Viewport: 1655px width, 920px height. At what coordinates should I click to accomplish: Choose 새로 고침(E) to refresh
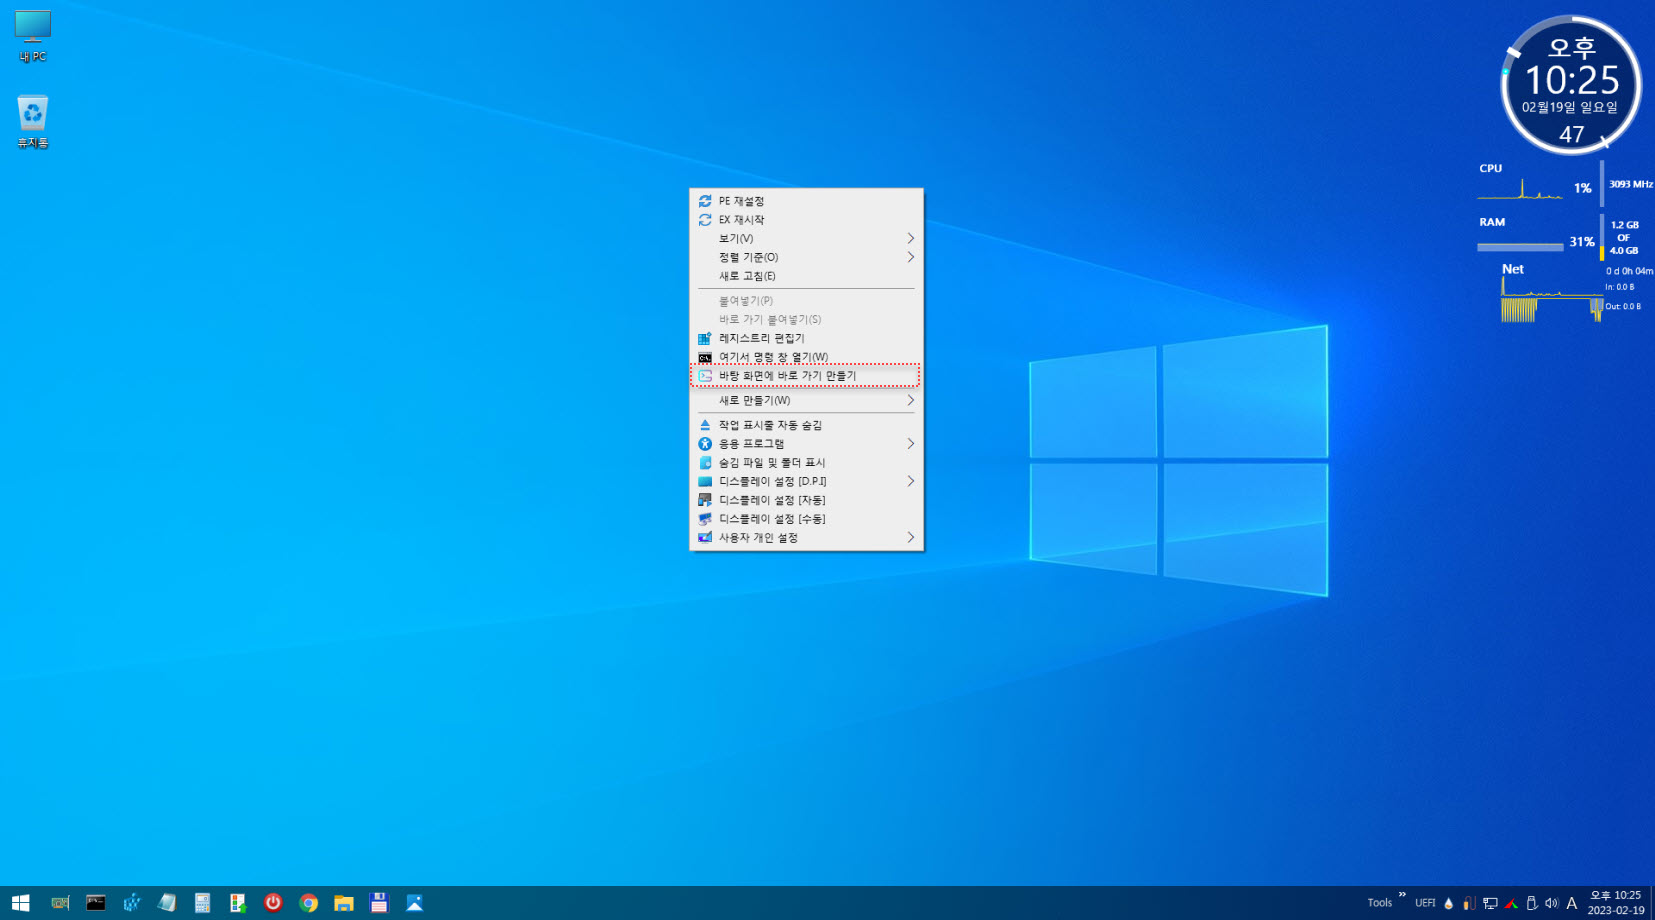point(806,276)
